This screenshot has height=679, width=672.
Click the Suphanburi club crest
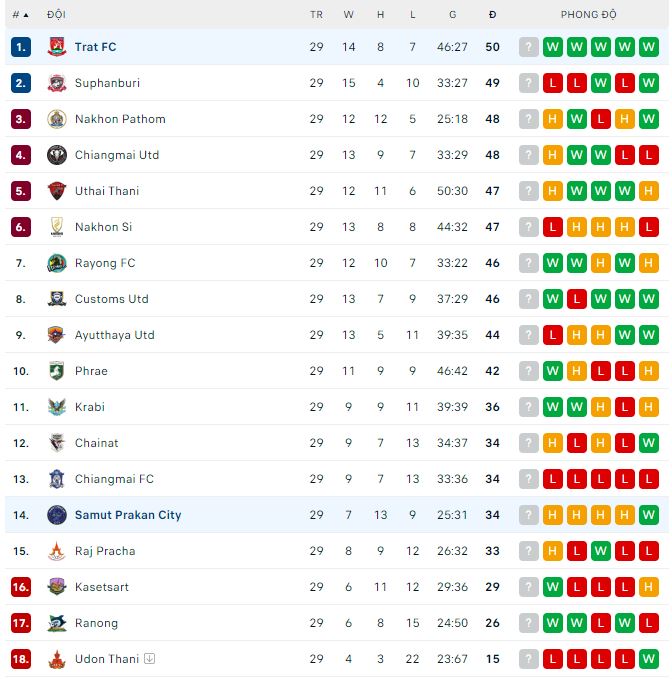(x=56, y=83)
